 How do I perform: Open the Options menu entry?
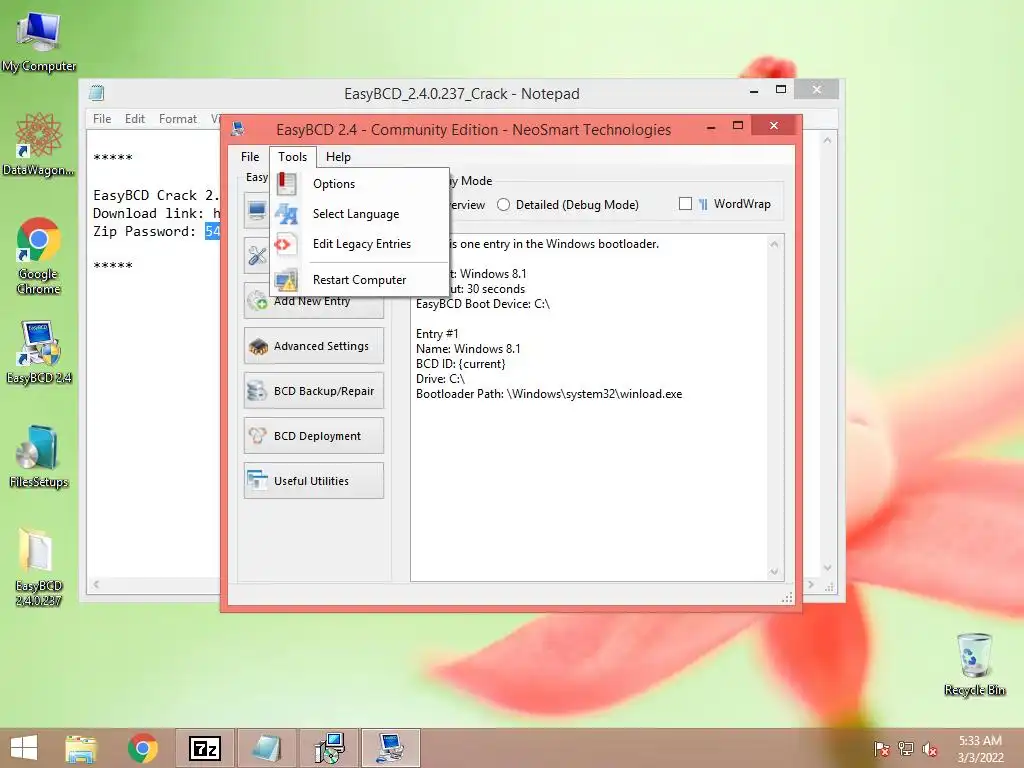pos(360,184)
